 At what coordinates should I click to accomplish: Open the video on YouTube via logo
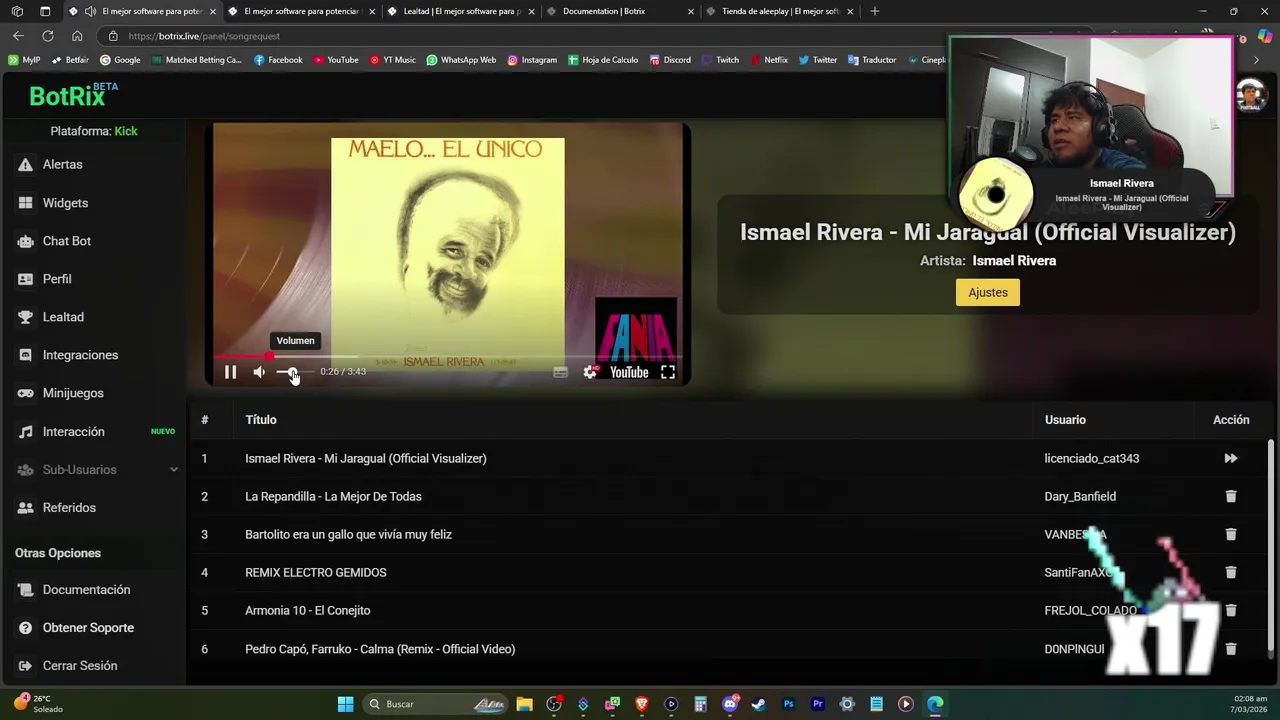point(629,372)
